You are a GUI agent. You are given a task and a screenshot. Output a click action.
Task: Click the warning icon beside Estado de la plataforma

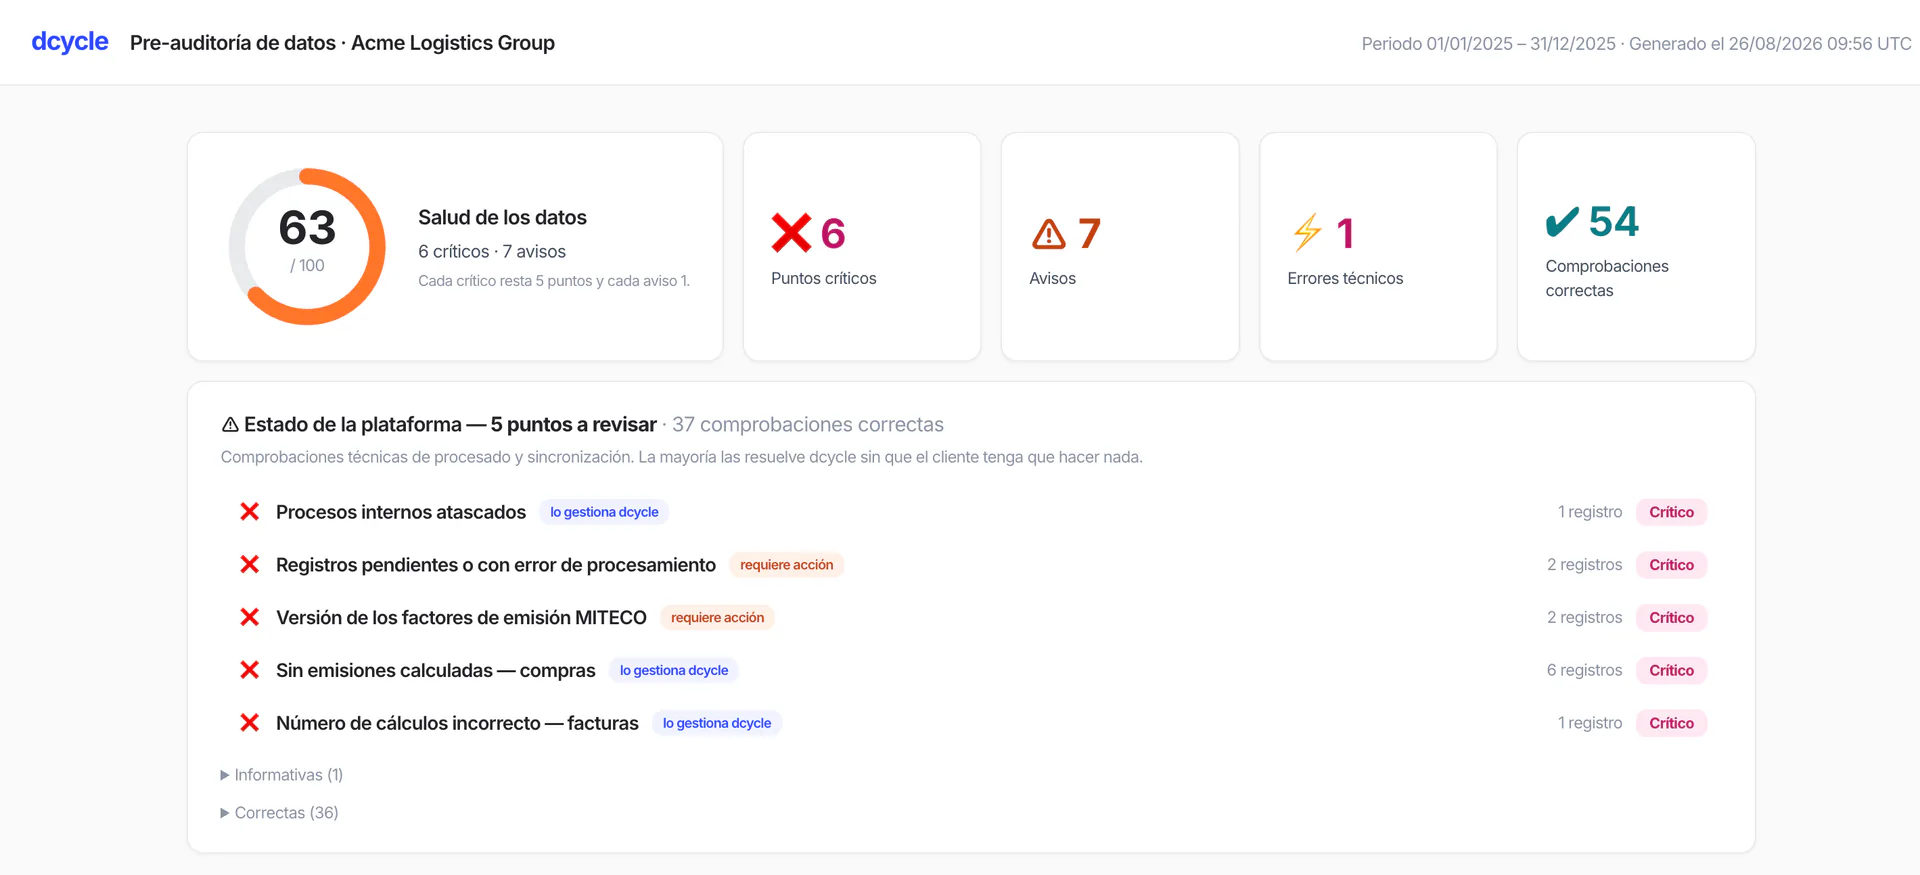tap(230, 425)
